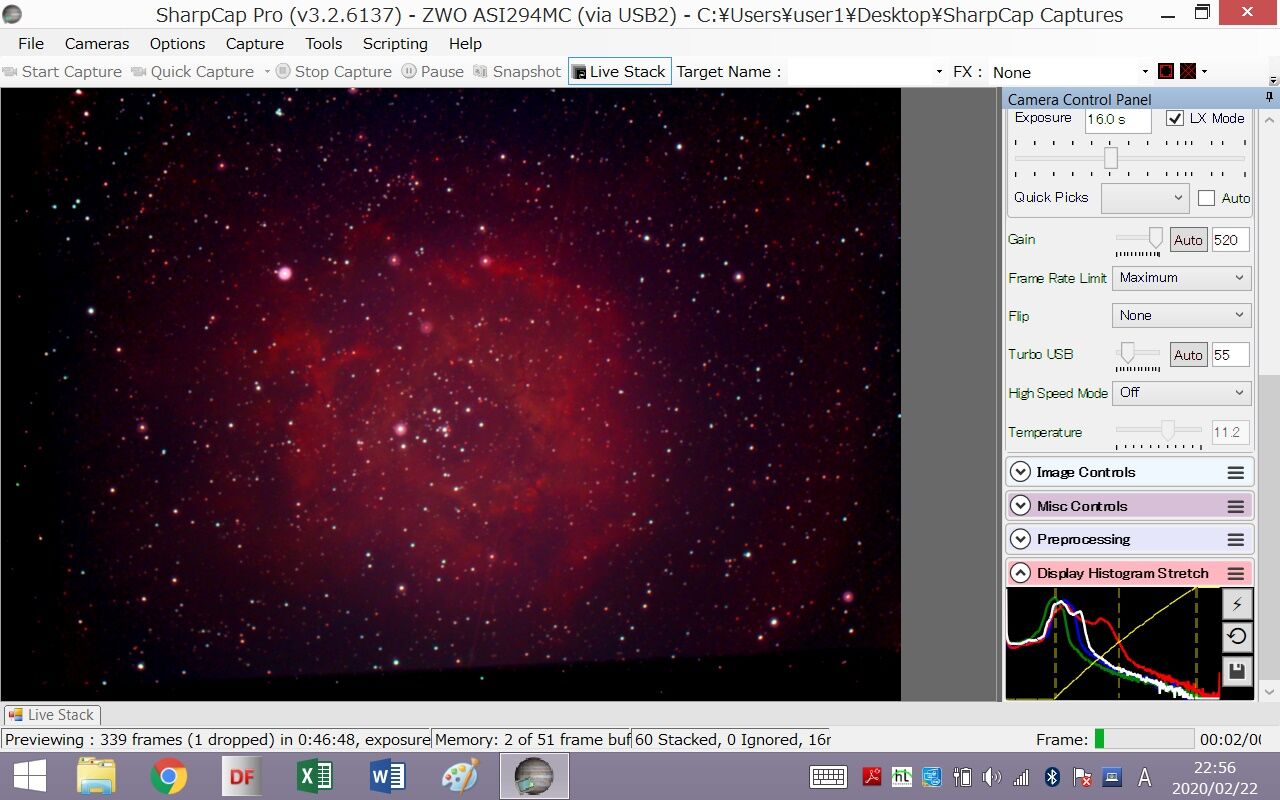Open the touch keyboard icon
The image size is (1280, 800).
[828, 777]
